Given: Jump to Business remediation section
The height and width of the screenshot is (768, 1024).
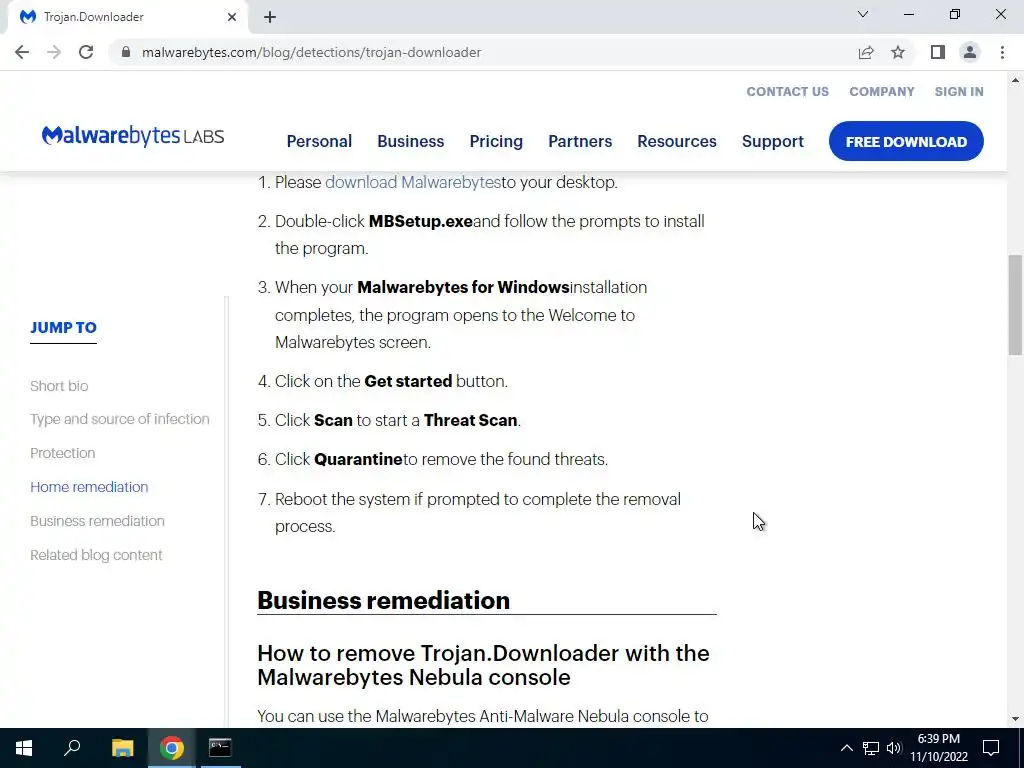Looking at the screenshot, I should pyautogui.click(x=97, y=521).
